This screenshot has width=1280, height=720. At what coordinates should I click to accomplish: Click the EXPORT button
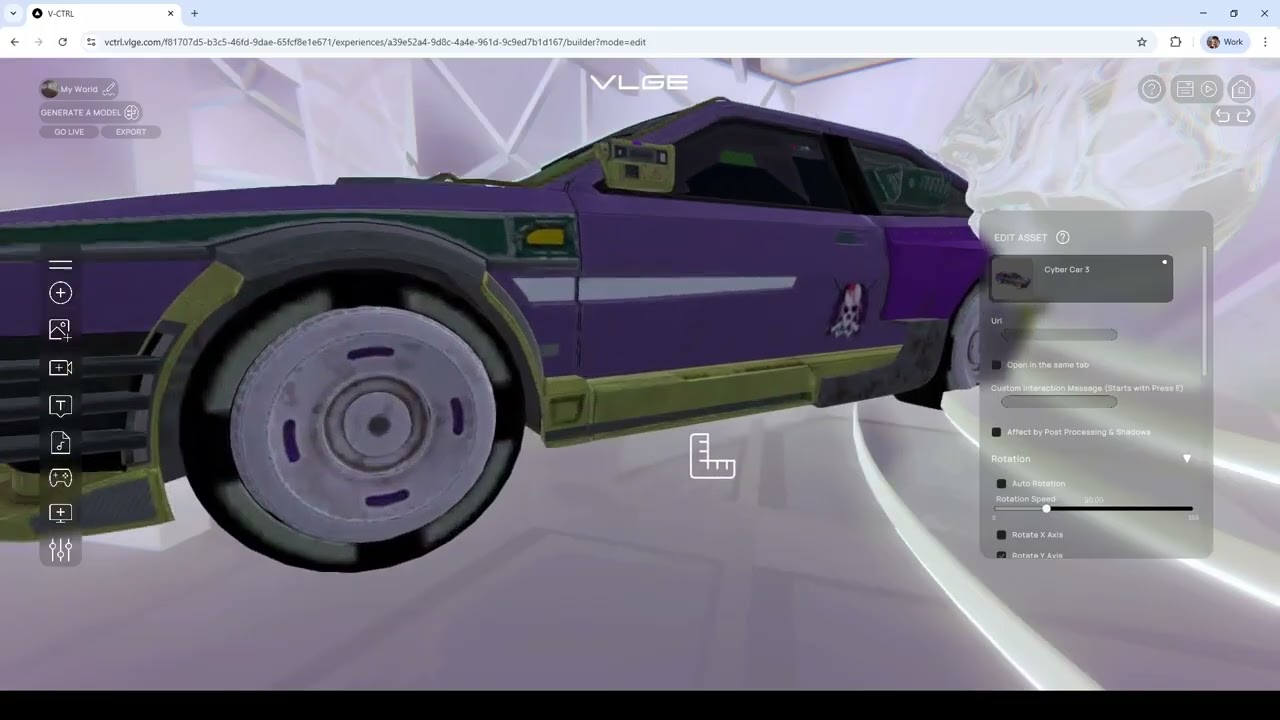click(x=131, y=132)
